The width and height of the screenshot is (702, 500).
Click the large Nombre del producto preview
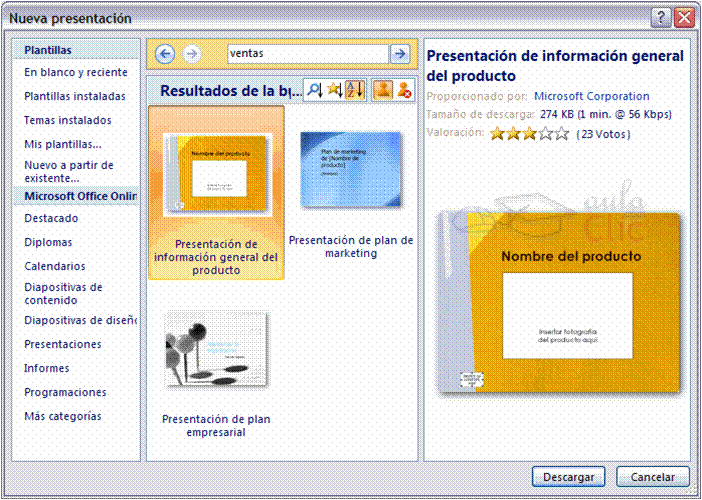coord(560,303)
